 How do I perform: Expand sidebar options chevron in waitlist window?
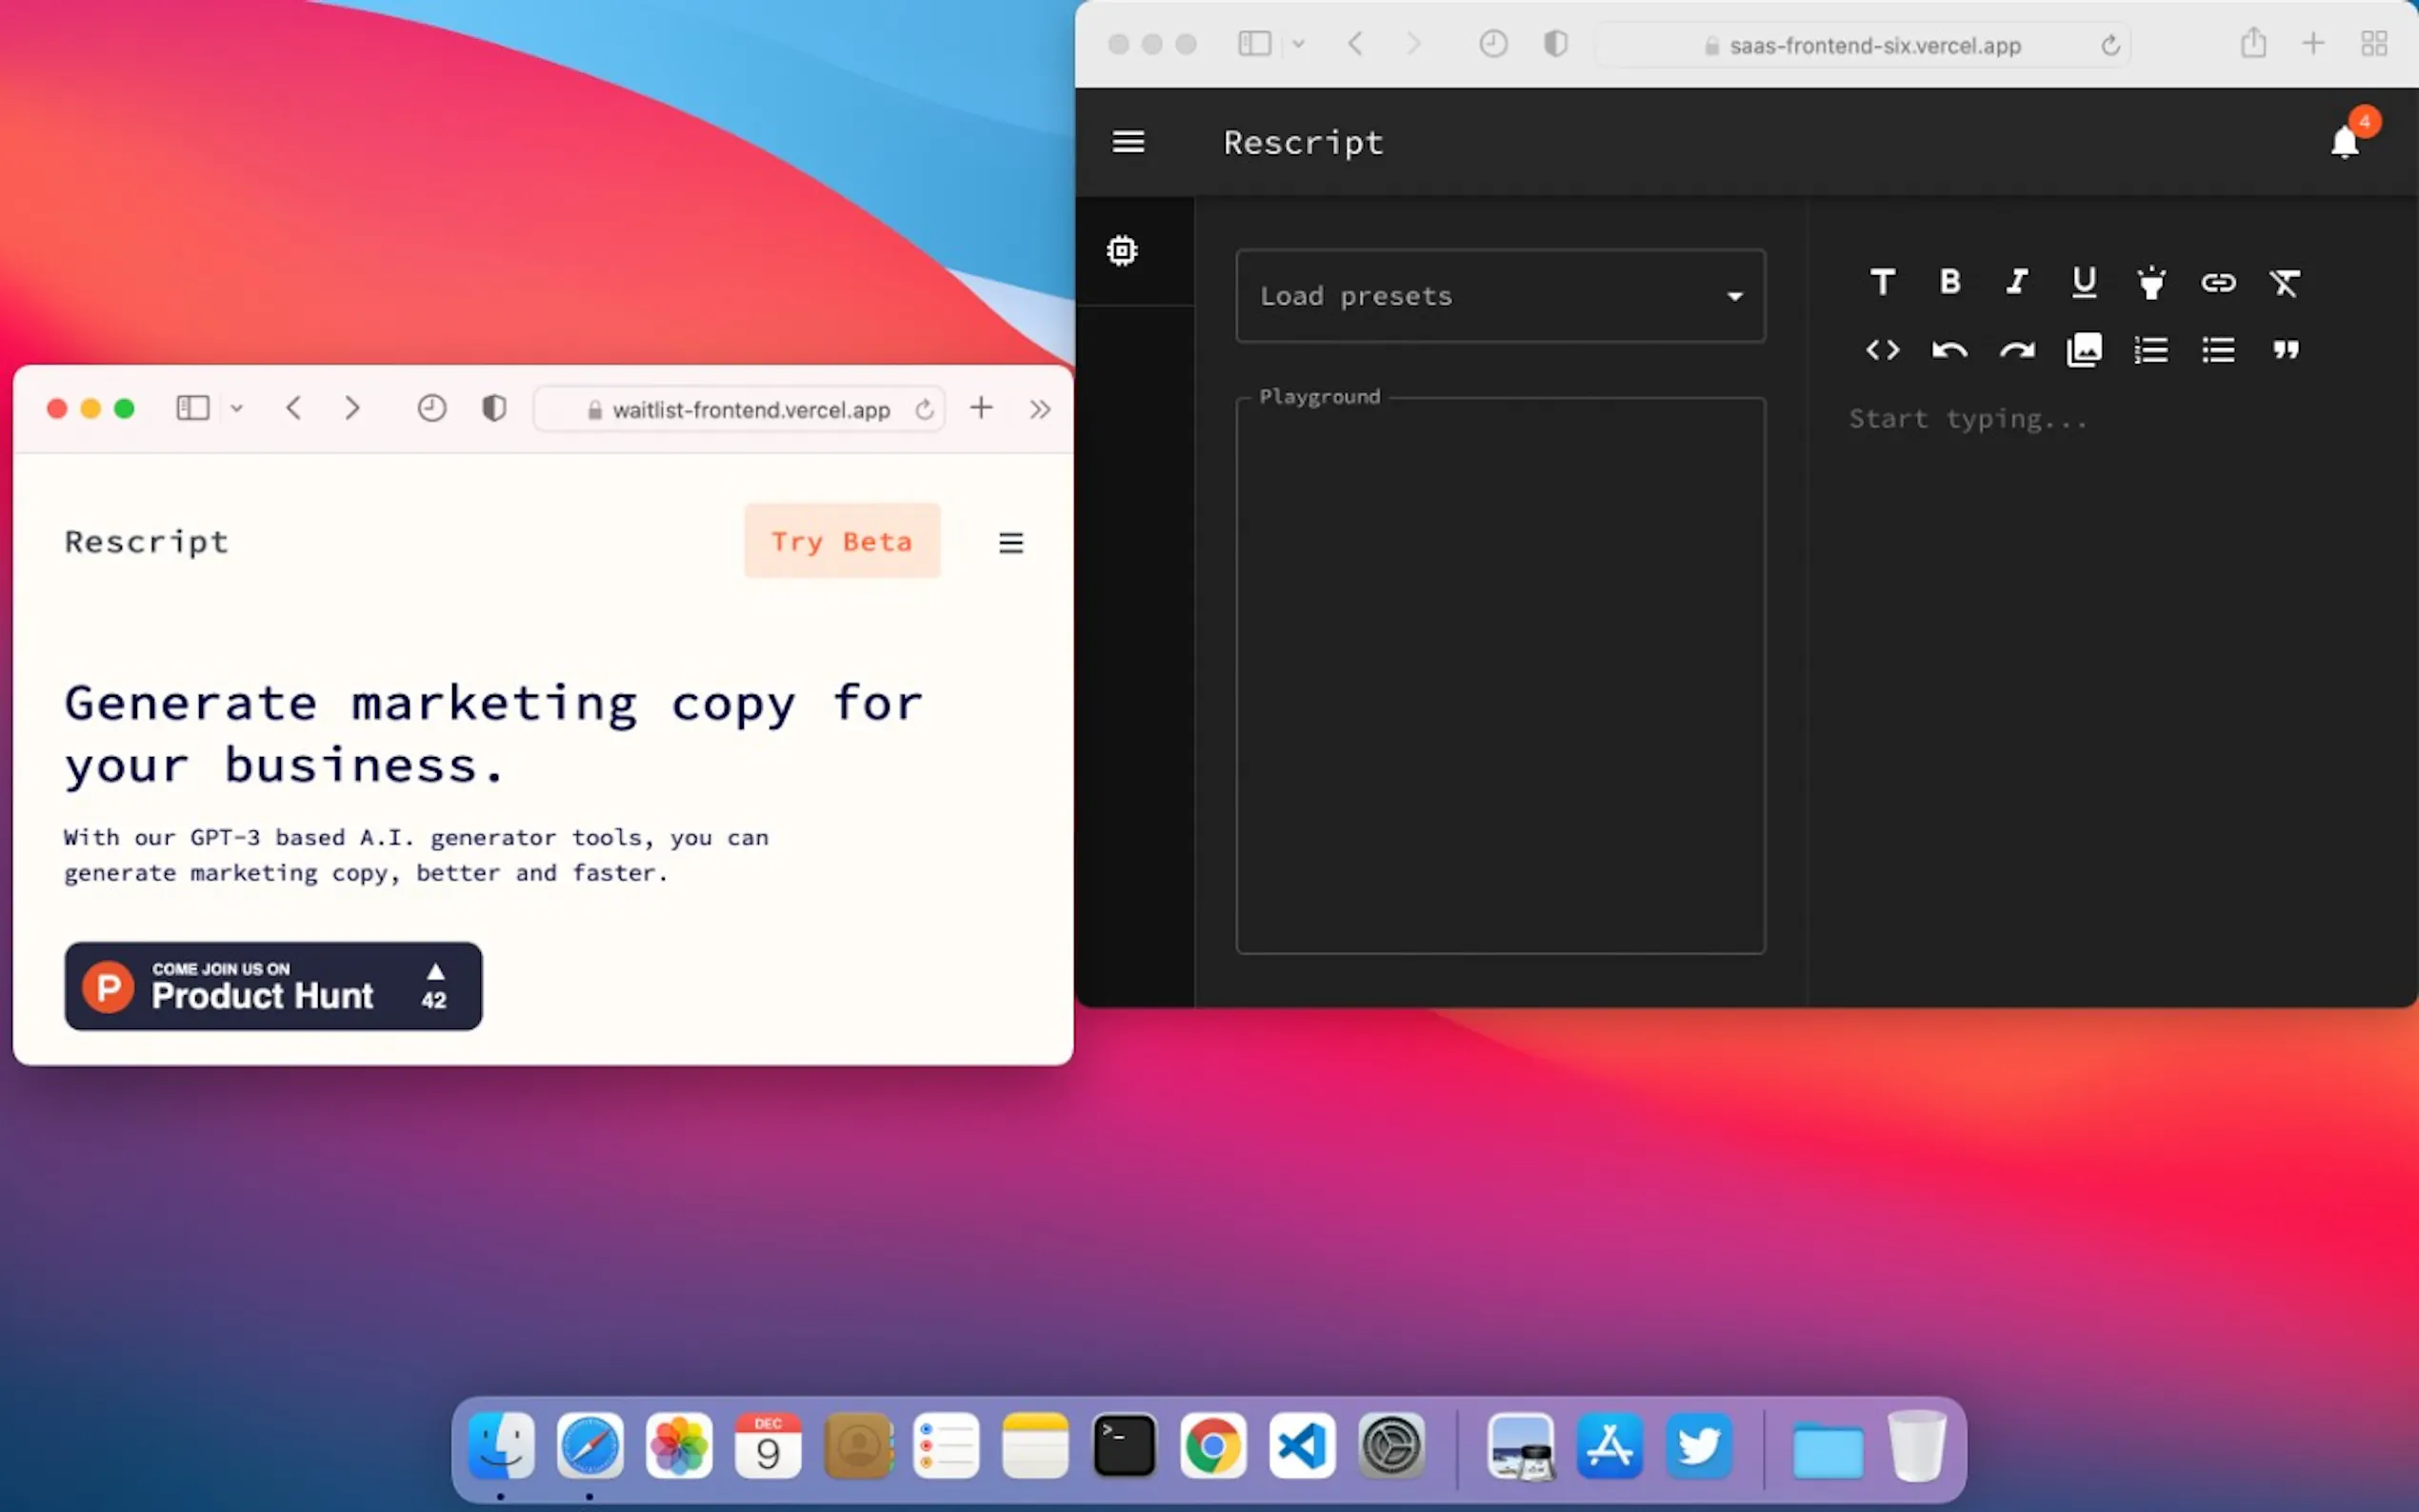coord(237,408)
